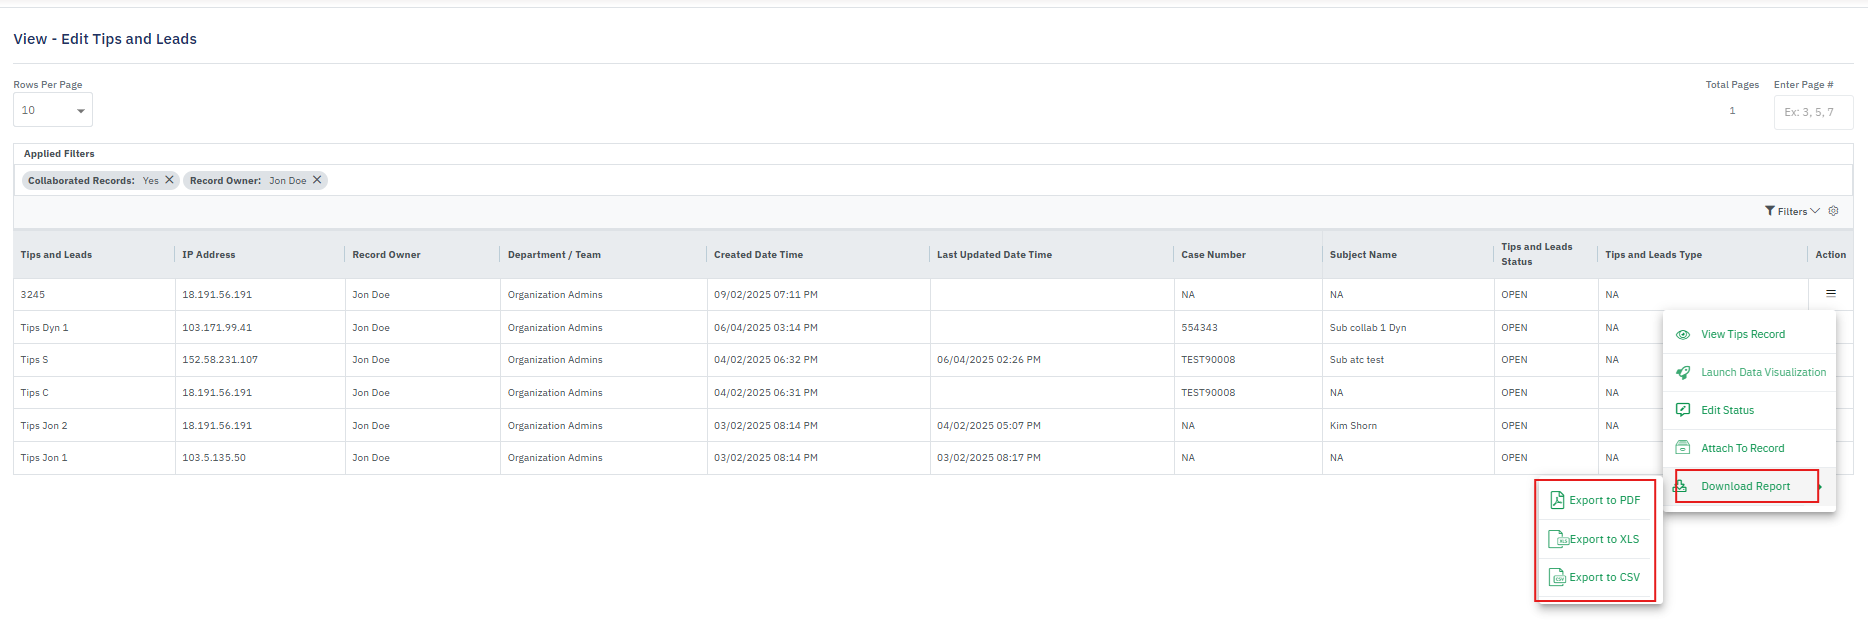Choose Attach To Record menu entry

pyautogui.click(x=1742, y=448)
